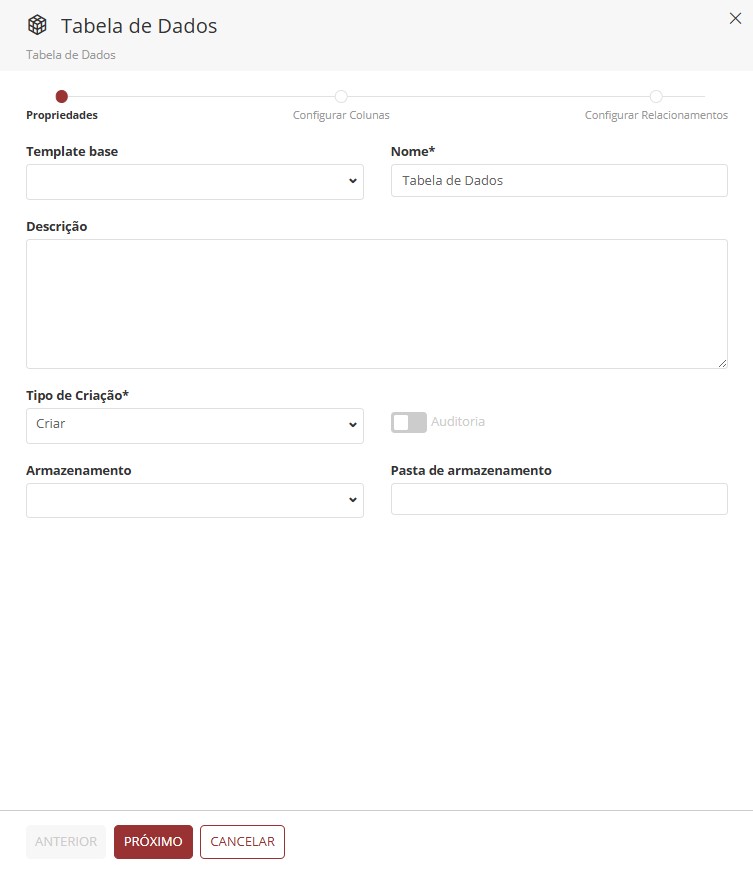The height and width of the screenshot is (871, 753).
Task: Click the Propriedades step circle marker
Action: pyautogui.click(x=62, y=97)
